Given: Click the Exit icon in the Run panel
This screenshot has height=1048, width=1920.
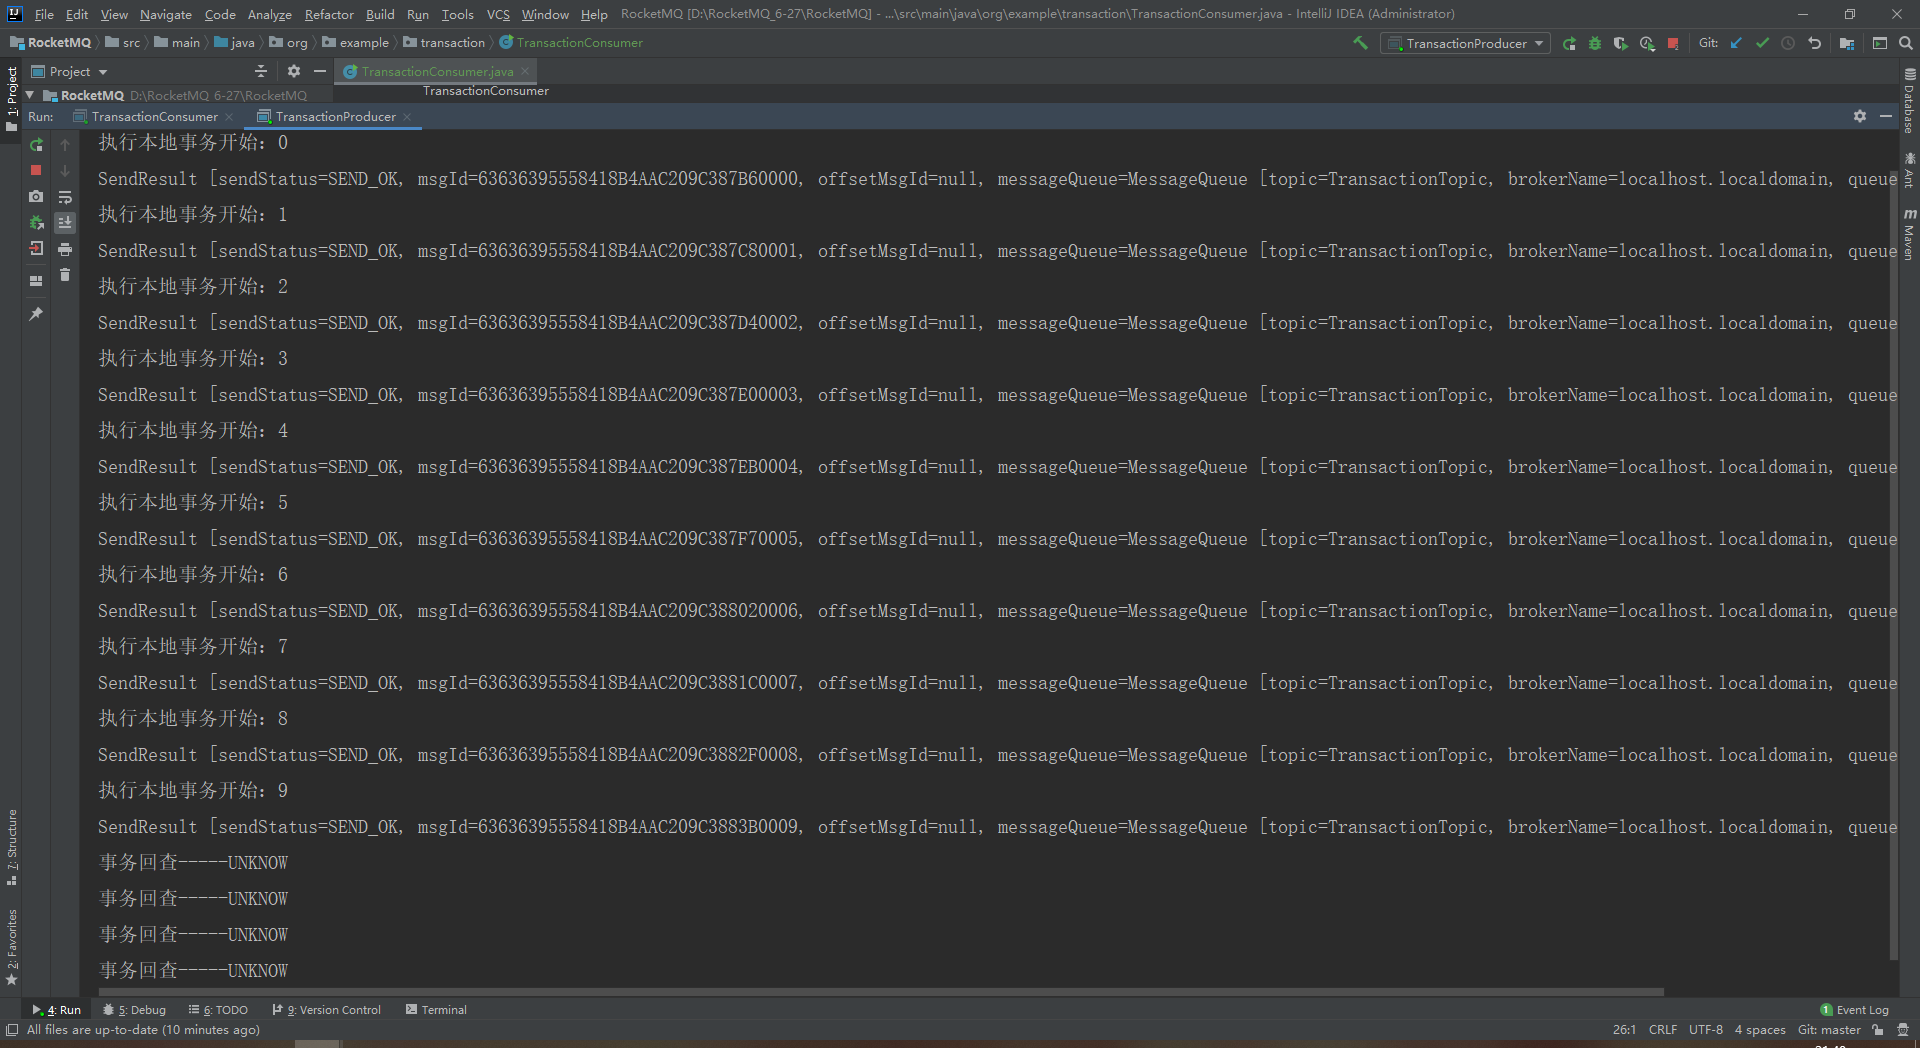Looking at the screenshot, I should (x=36, y=248).
